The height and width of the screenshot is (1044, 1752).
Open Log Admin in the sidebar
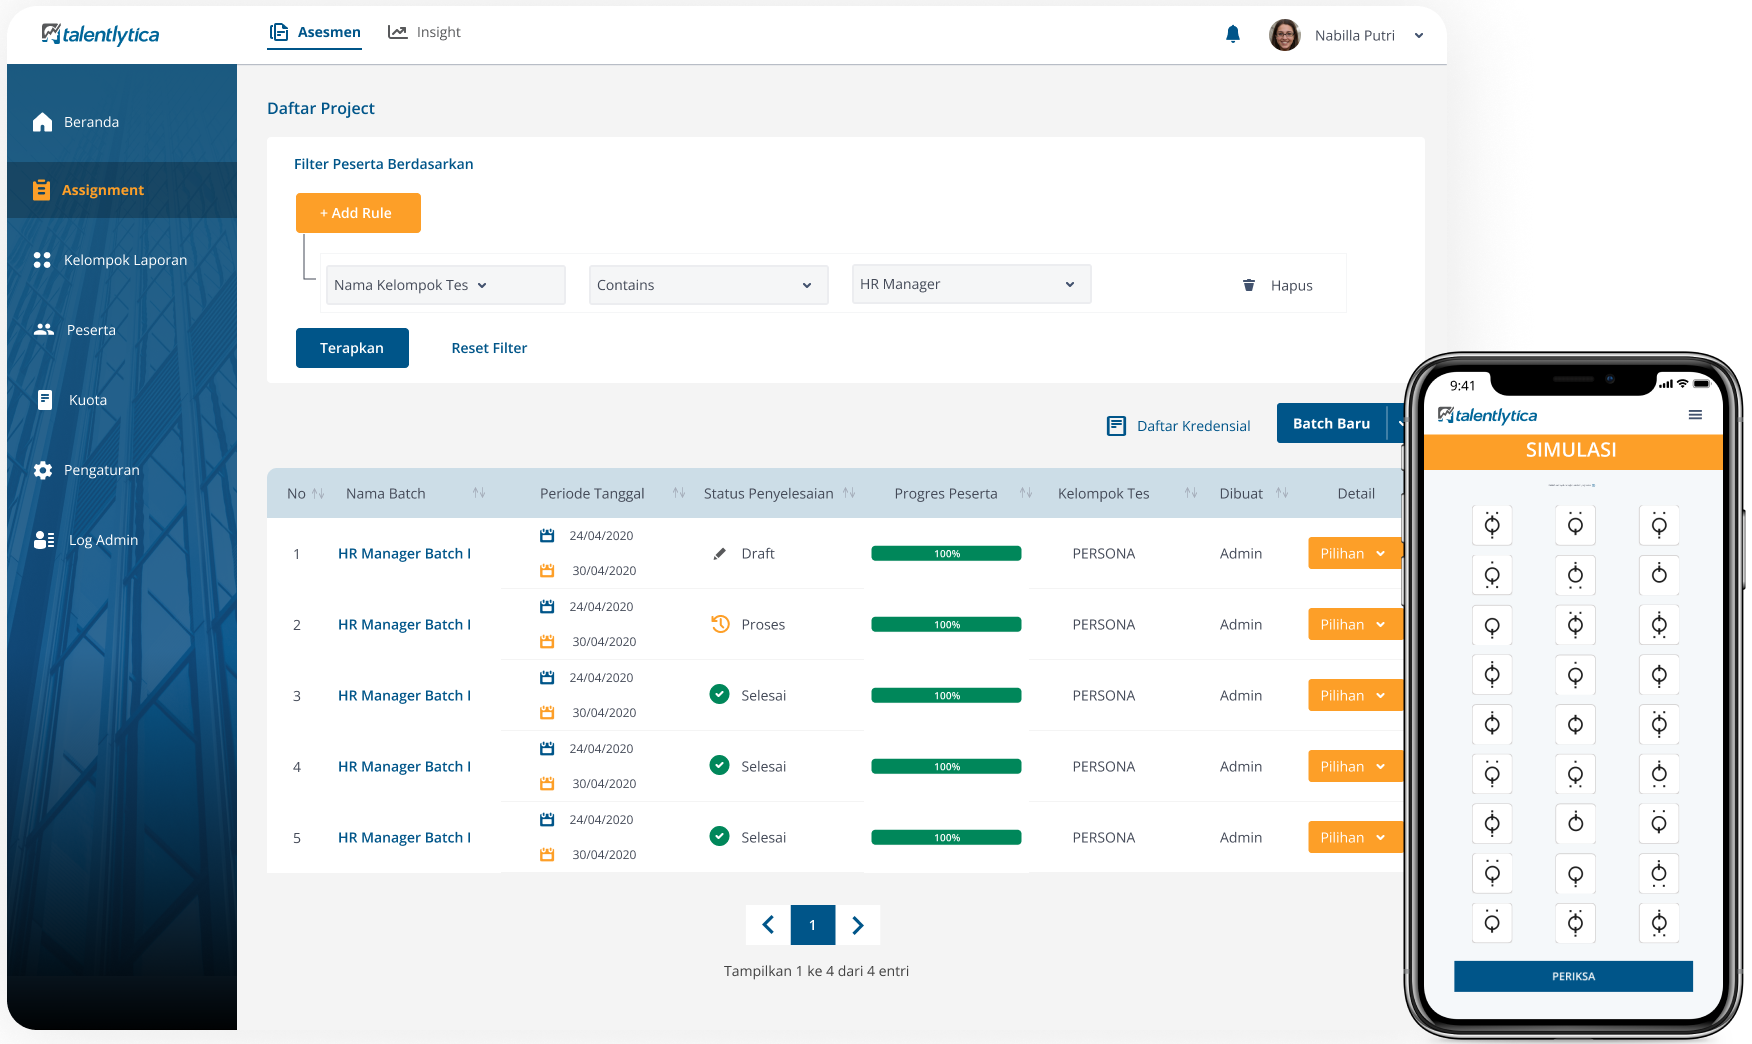point(86,540)
